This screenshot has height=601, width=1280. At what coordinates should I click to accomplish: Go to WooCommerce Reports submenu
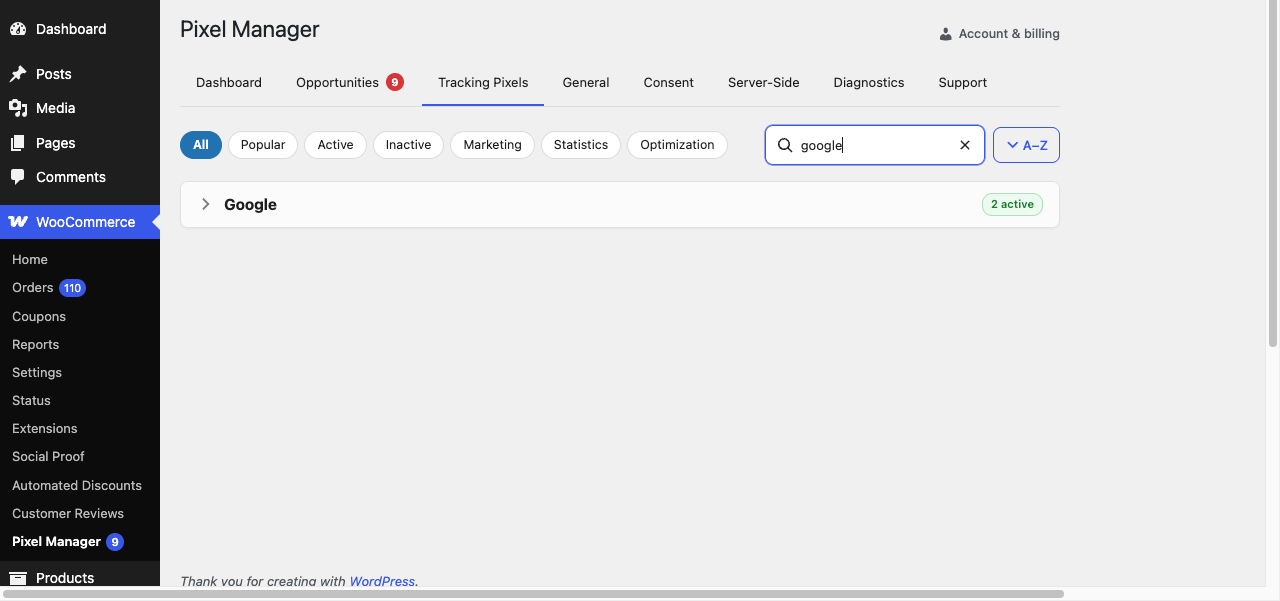pyautogui.click(x=36, y=345)
